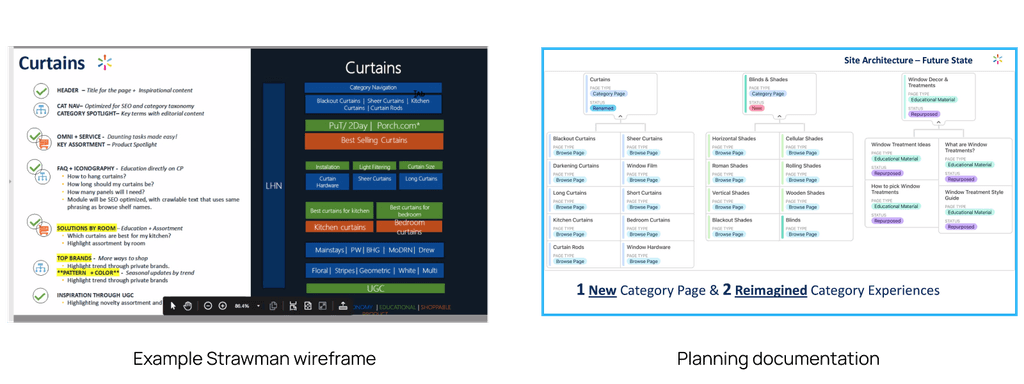Click the Kitchen curtains orange block
The width and height of the screenshot is (1024, 384).
point(340,227)
